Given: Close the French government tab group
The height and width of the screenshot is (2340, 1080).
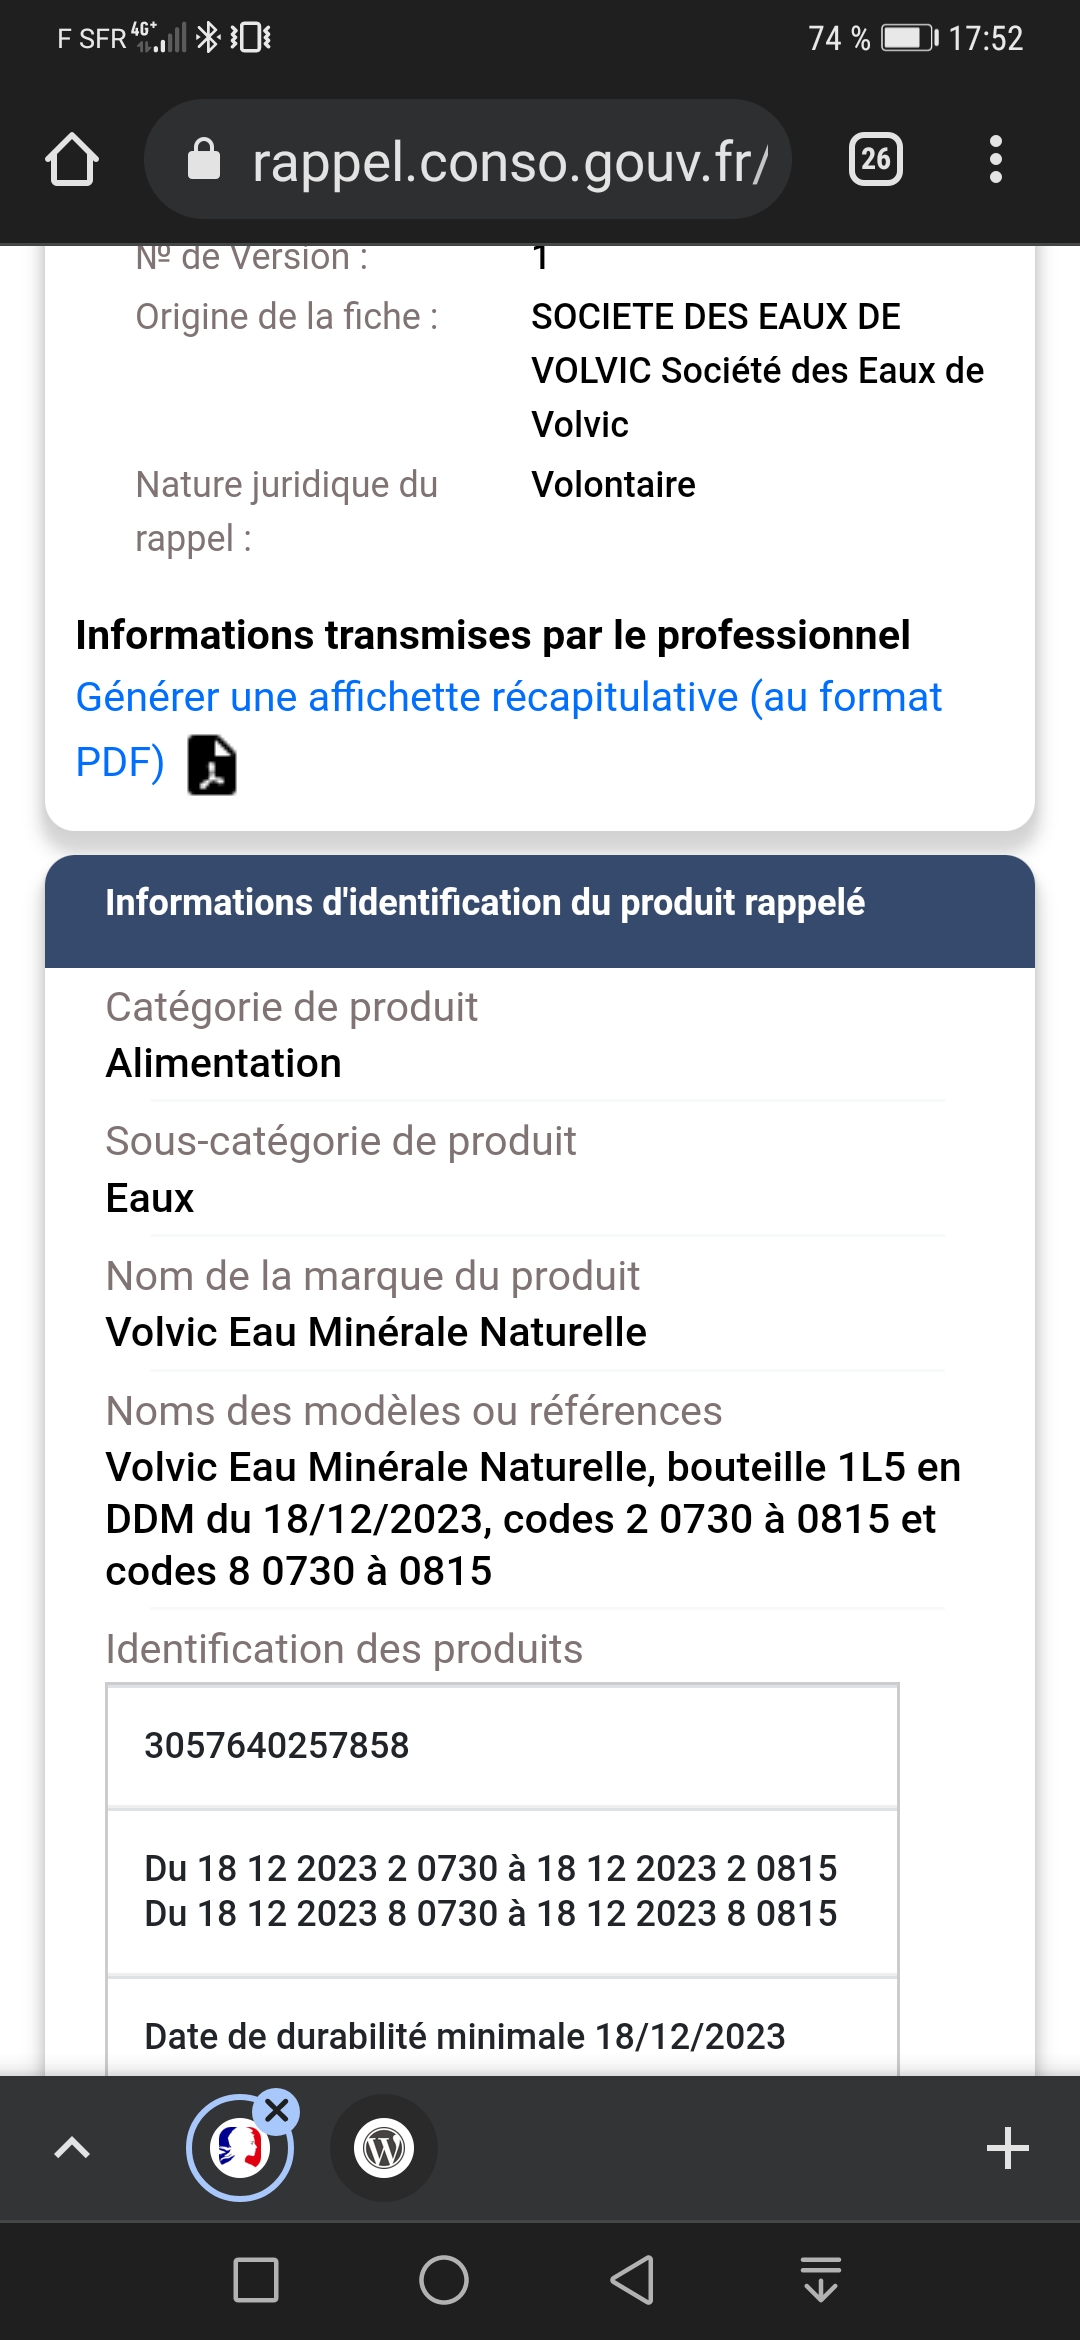Looking at the screenshot, I should pos(277,2111).
